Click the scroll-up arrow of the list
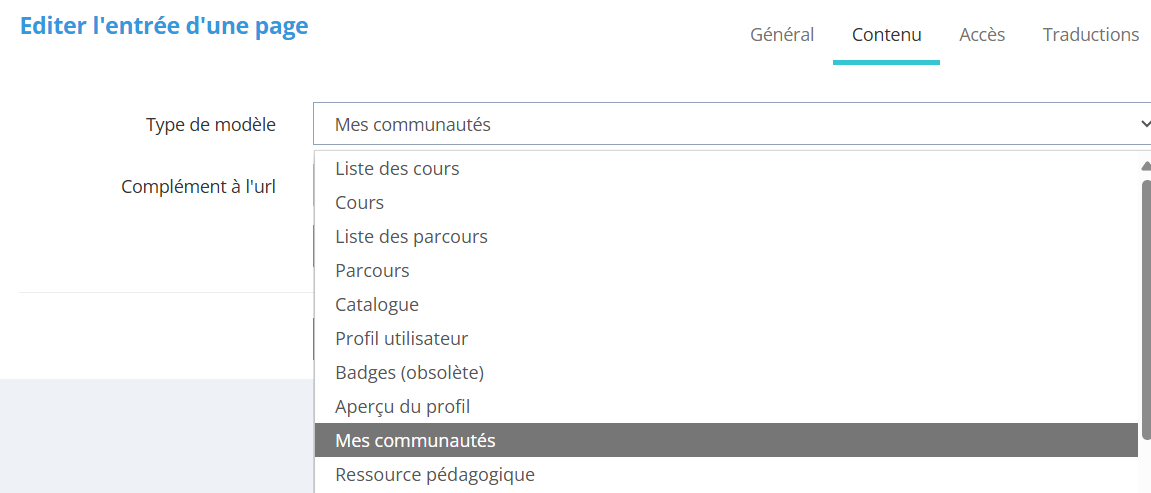 (x=1145, y=166)
